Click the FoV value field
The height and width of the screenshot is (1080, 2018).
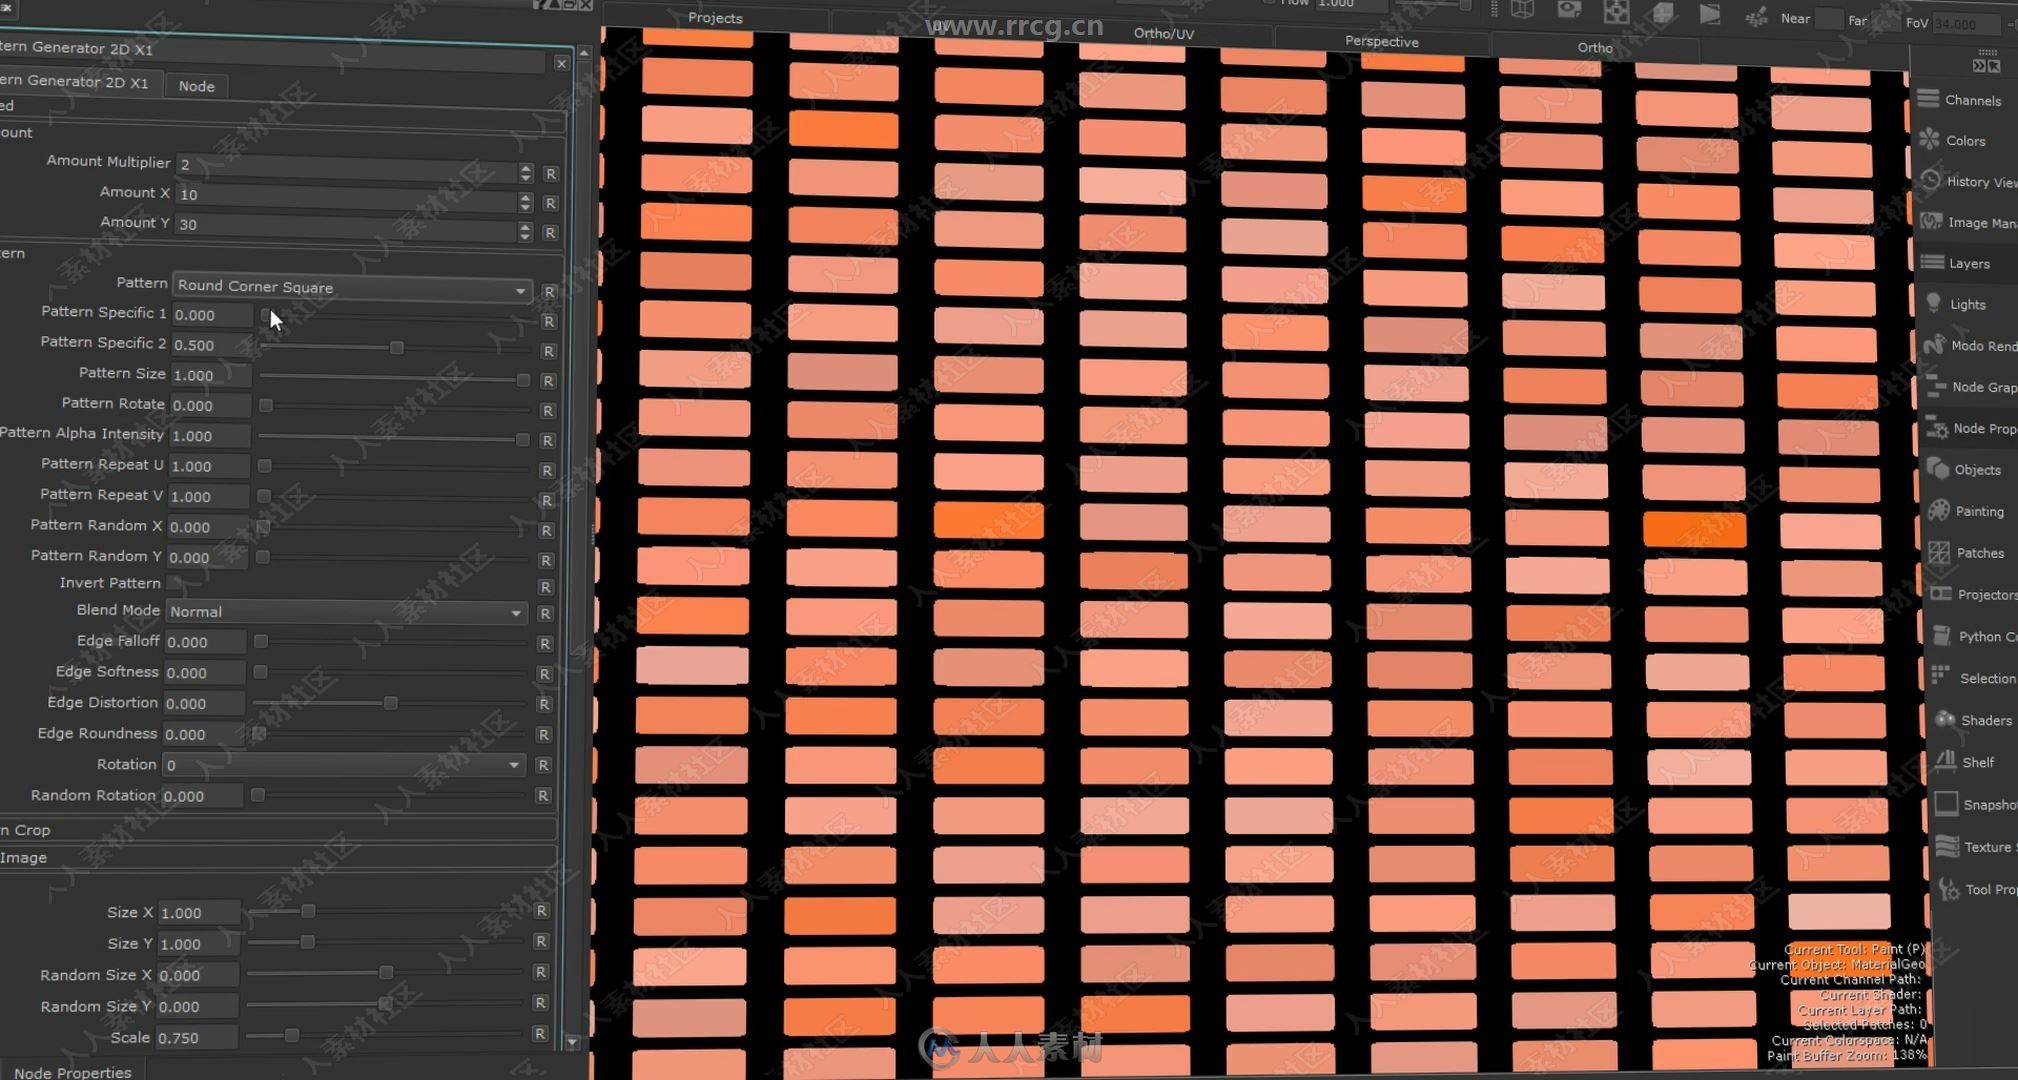[1966, 24]
